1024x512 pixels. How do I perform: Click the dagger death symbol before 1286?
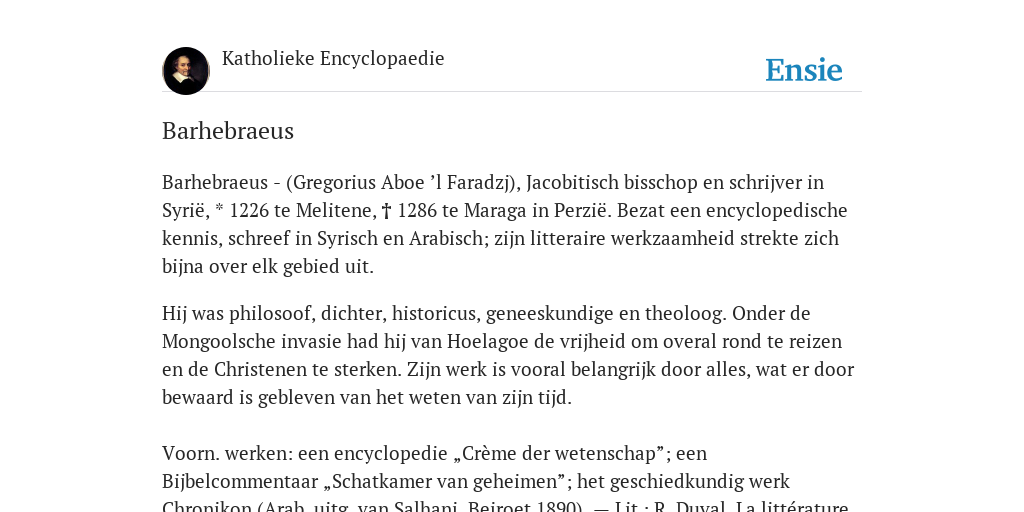[x=386, y=211]
